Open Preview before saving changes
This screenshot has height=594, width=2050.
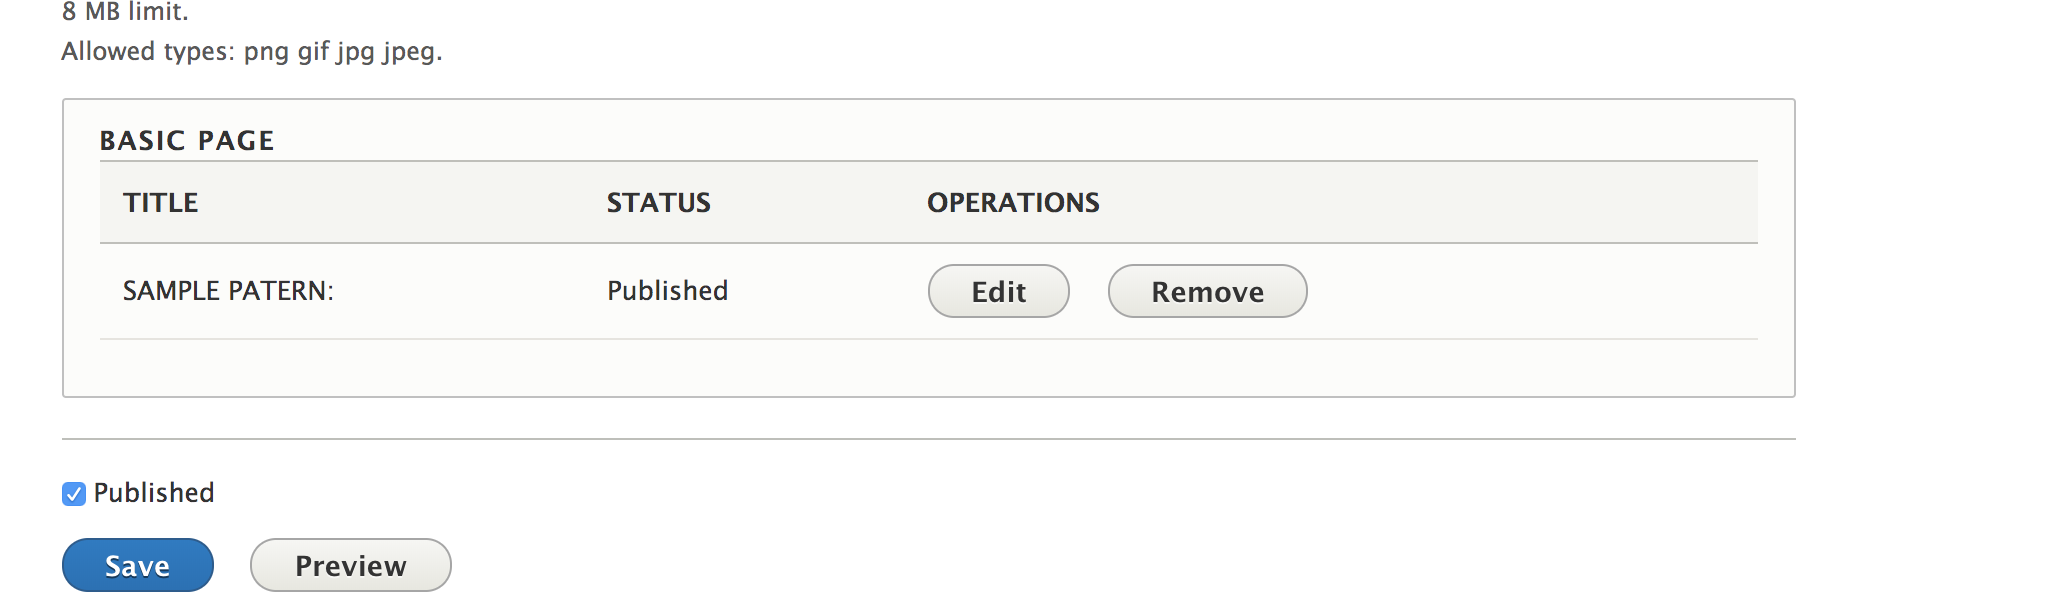[x=350, y=565]
